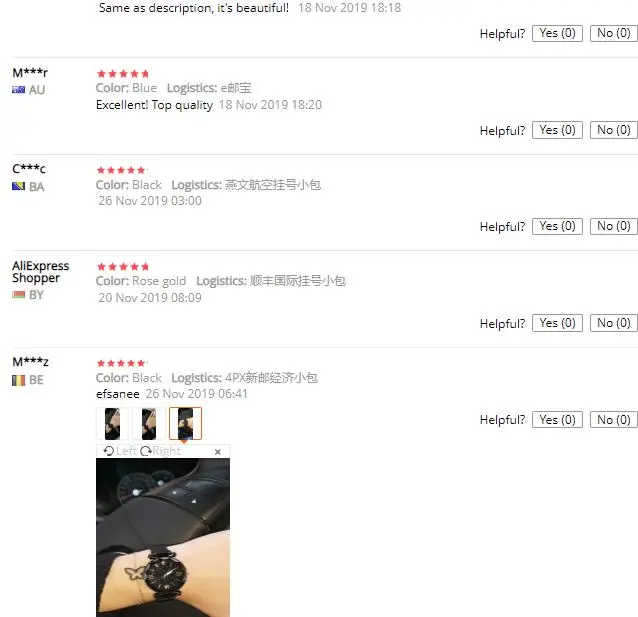This screenshot has height=617, width=638.
Task: Vote No on AliExpress Shopper's review
Action: click(x=614, y=323)
